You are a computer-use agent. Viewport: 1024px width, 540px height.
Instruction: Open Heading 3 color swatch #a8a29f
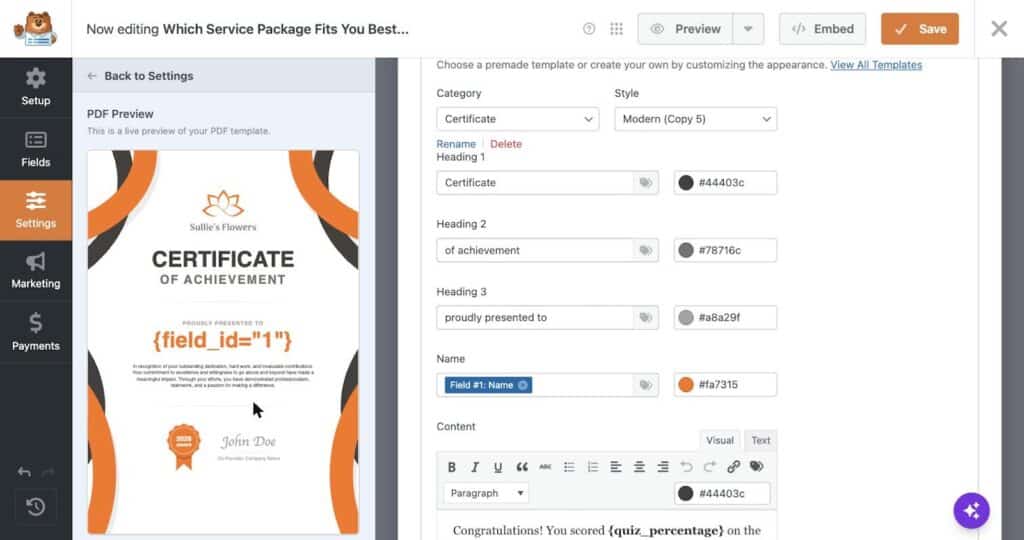(686, 317)
